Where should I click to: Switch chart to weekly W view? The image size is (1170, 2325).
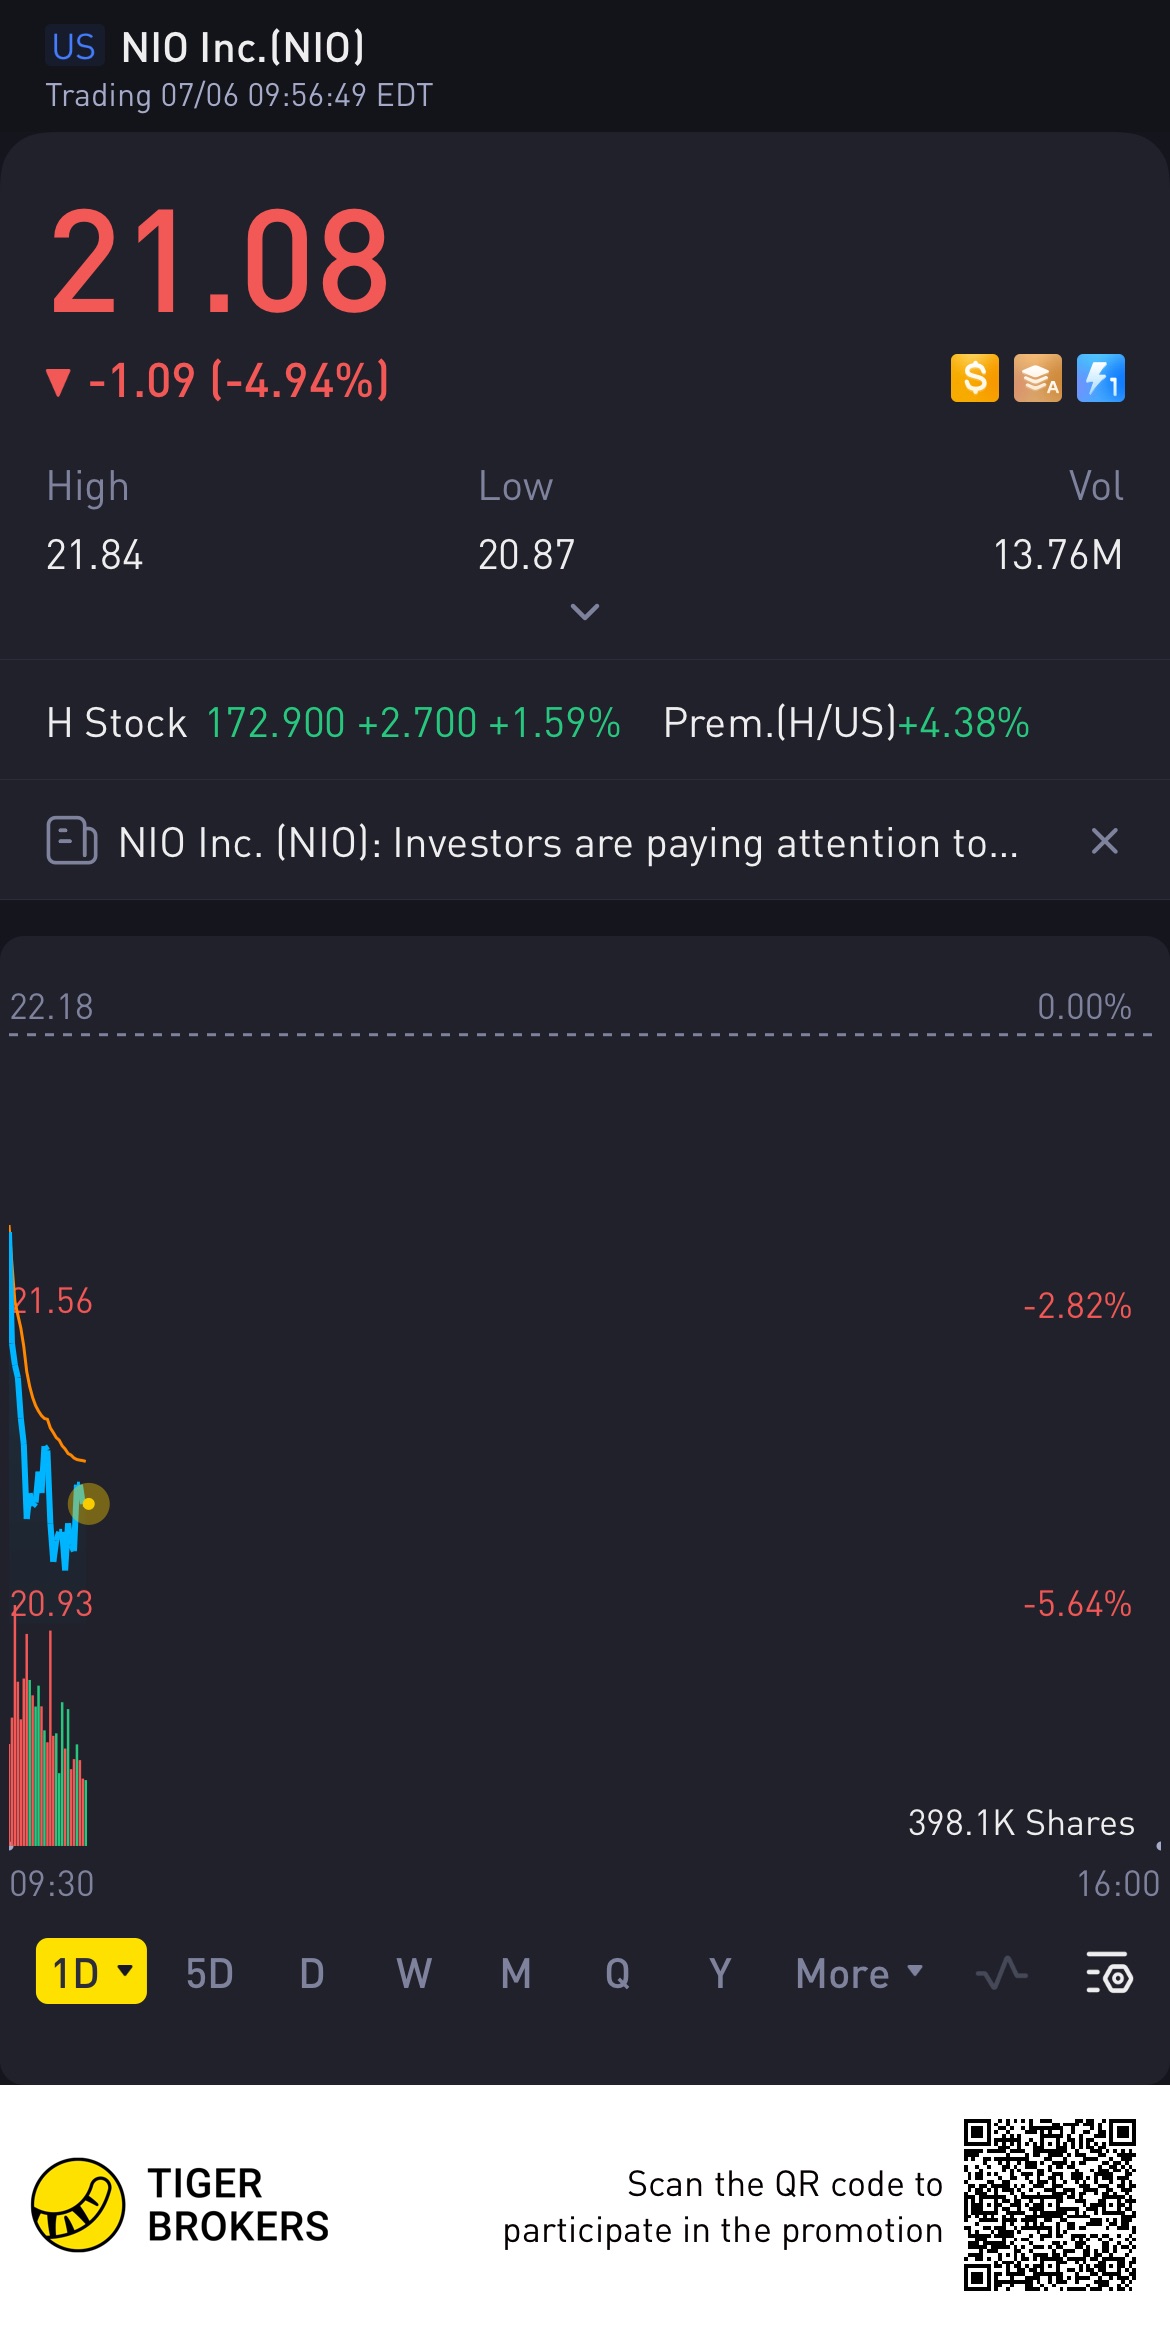414,1973
